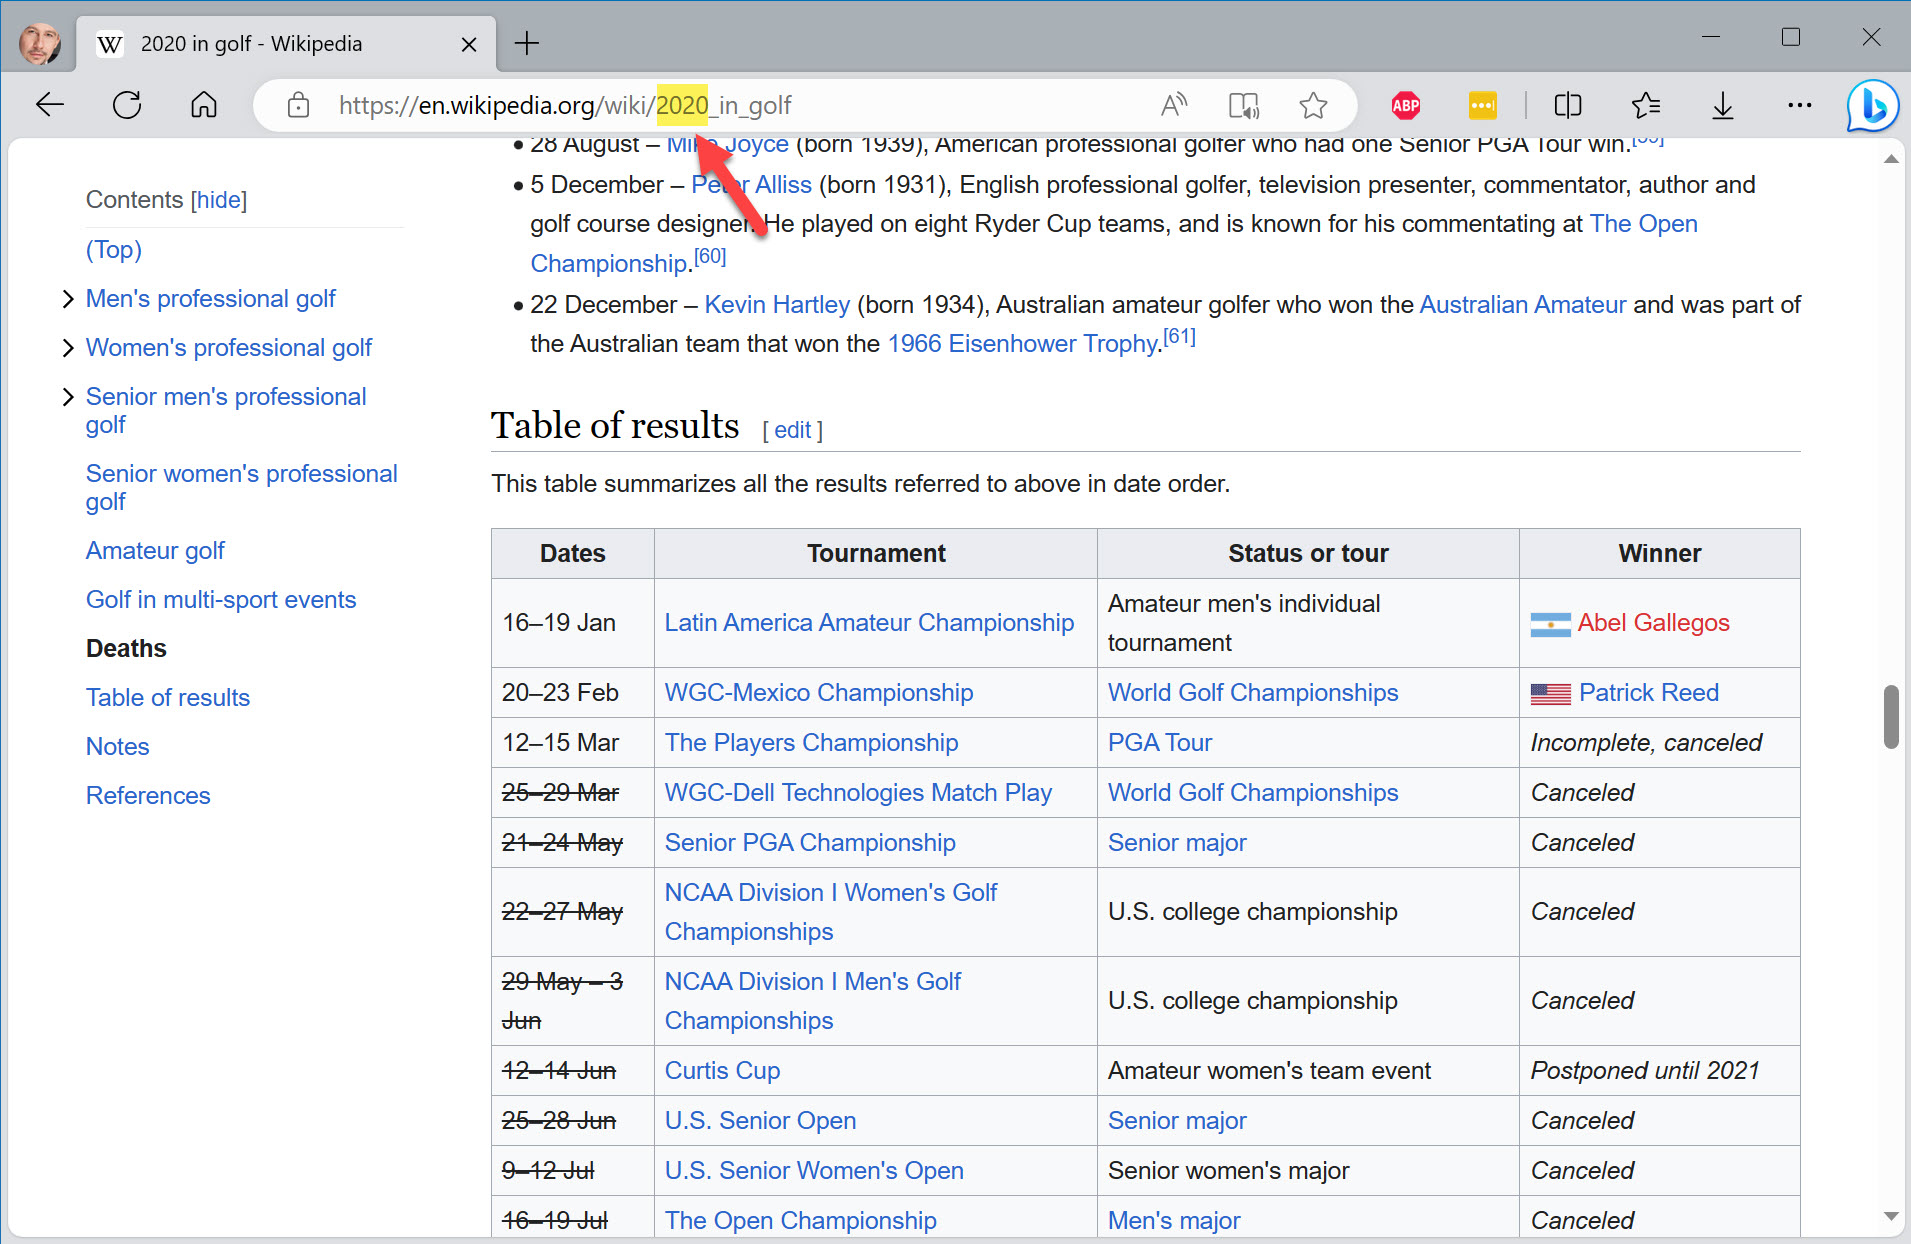Close the 2020 in golf tab
This screenshot has width=1911, height=1244.
[x=468, y=44]
